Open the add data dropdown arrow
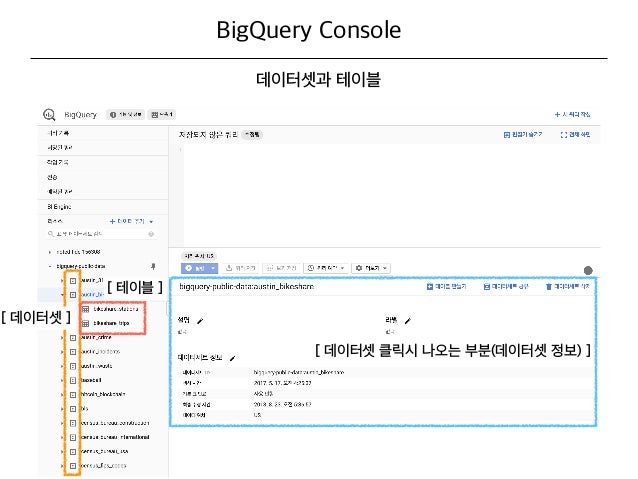 (x=151, y=221)
